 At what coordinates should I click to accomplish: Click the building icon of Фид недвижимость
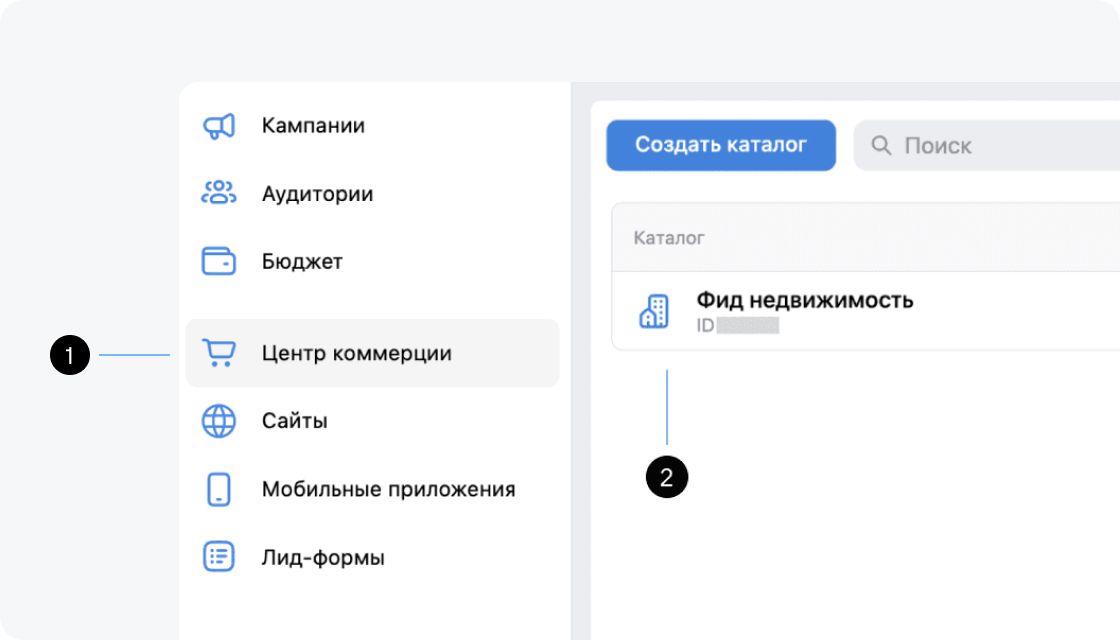(654, 311)
